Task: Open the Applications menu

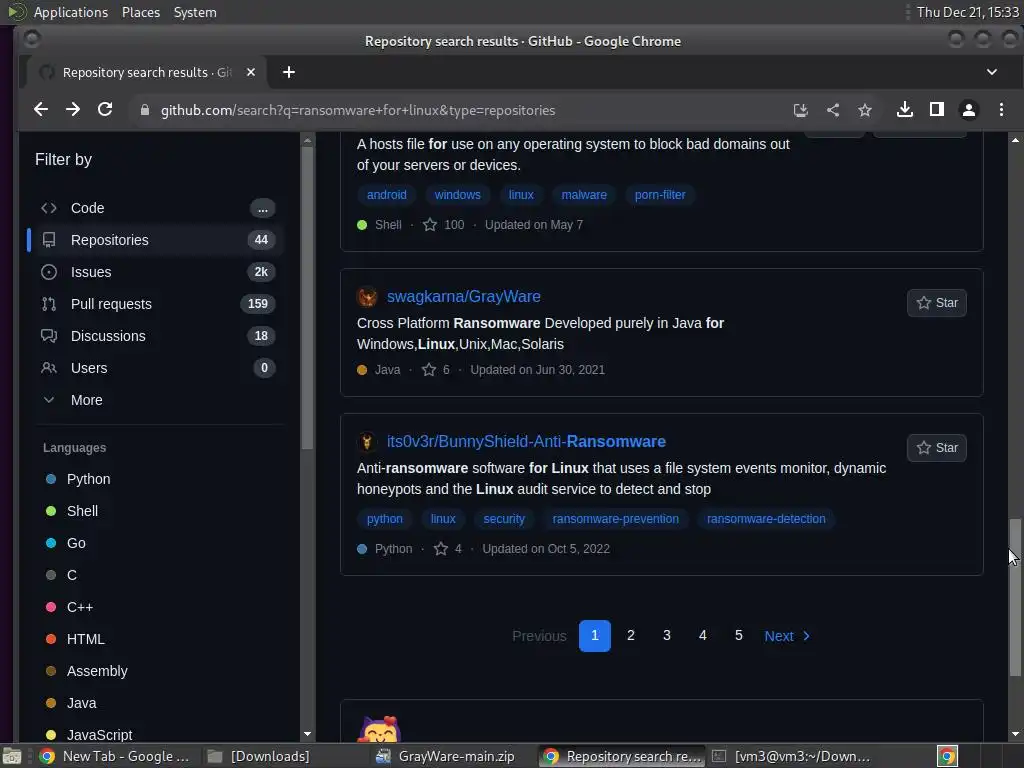Action: pyautogui.click(x=71, y=12)
